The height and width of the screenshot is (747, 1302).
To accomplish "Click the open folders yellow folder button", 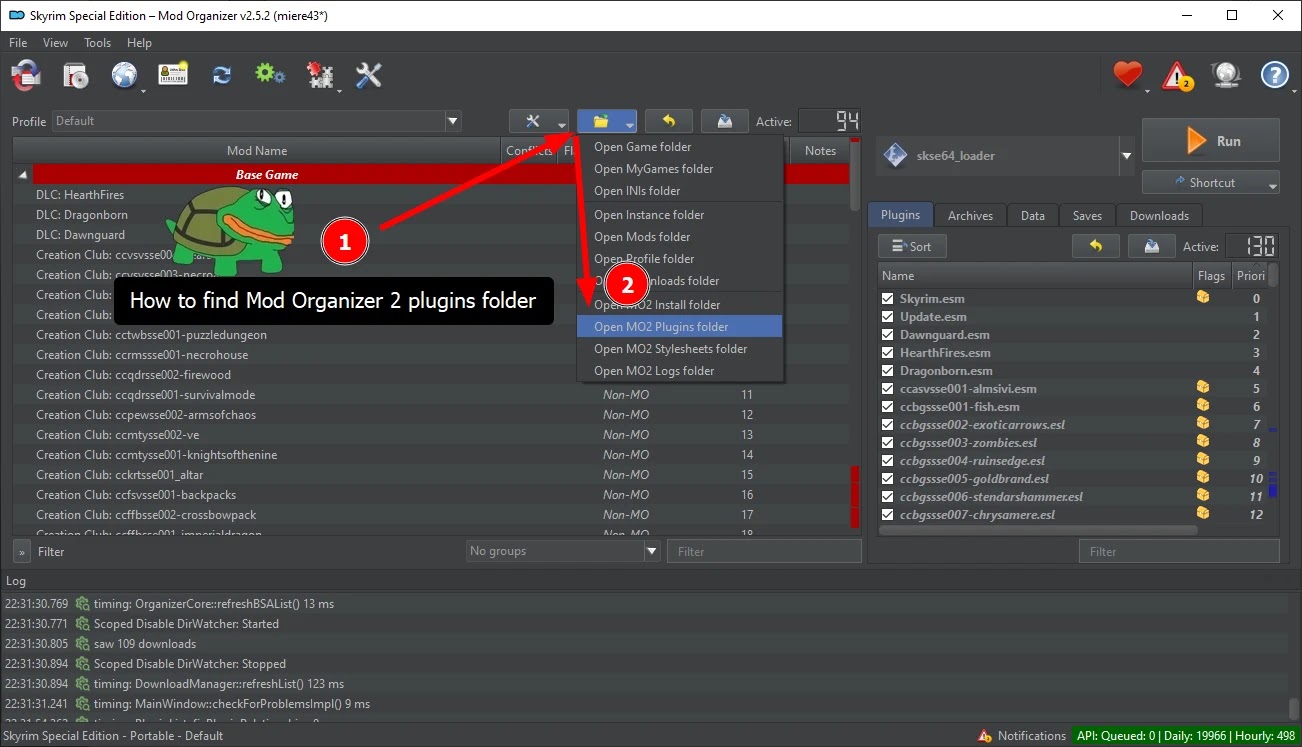I will (x=607, y=121).
